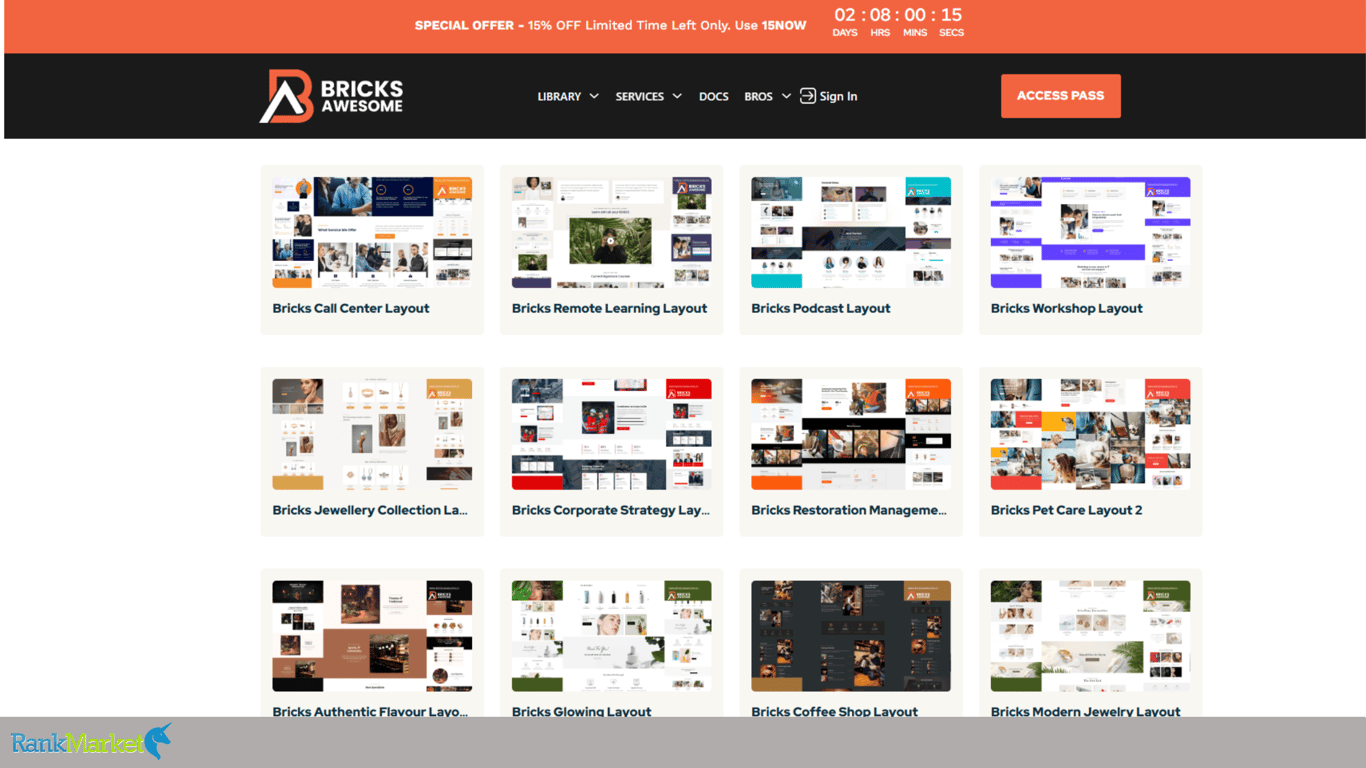Open Bricks Workshop Layout title
The width and height of the screenshot is (1366, 768).
coord(1067,308)
